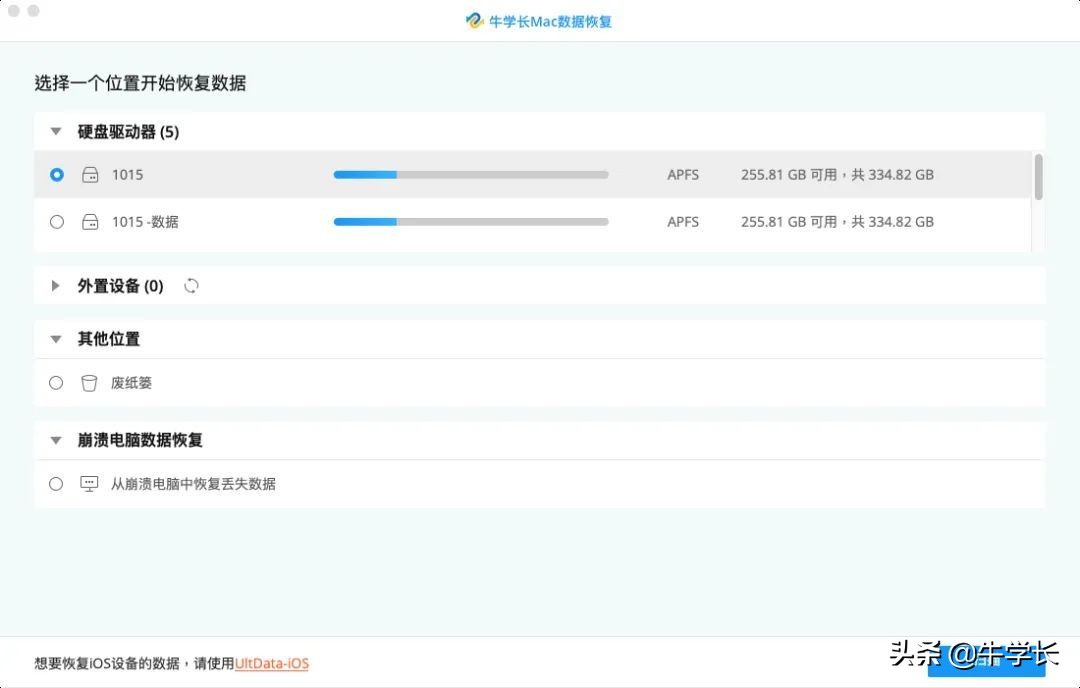Click the APFS label of drive 1015
This screenshot has height=688, width=1080.
(x=683, y=174)
